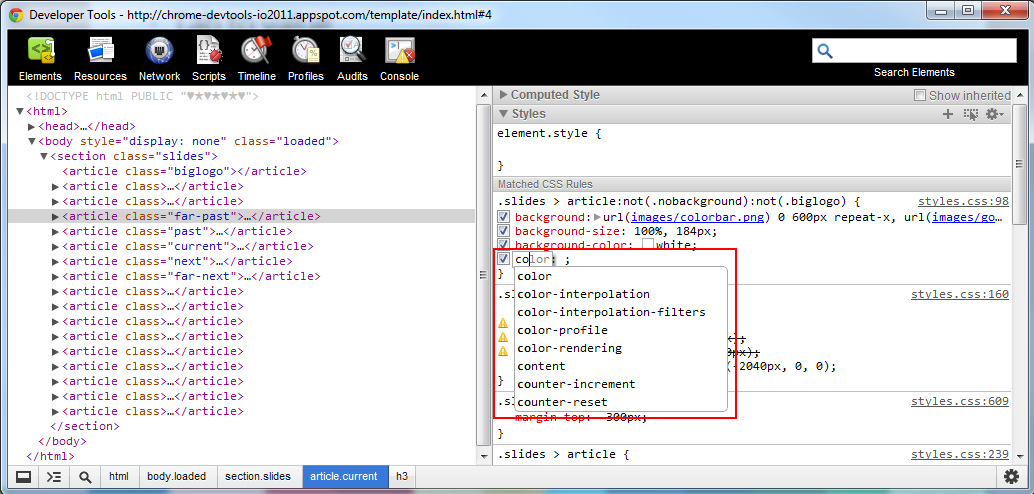Add new style rule with plus icon

(x=948, y=114)
